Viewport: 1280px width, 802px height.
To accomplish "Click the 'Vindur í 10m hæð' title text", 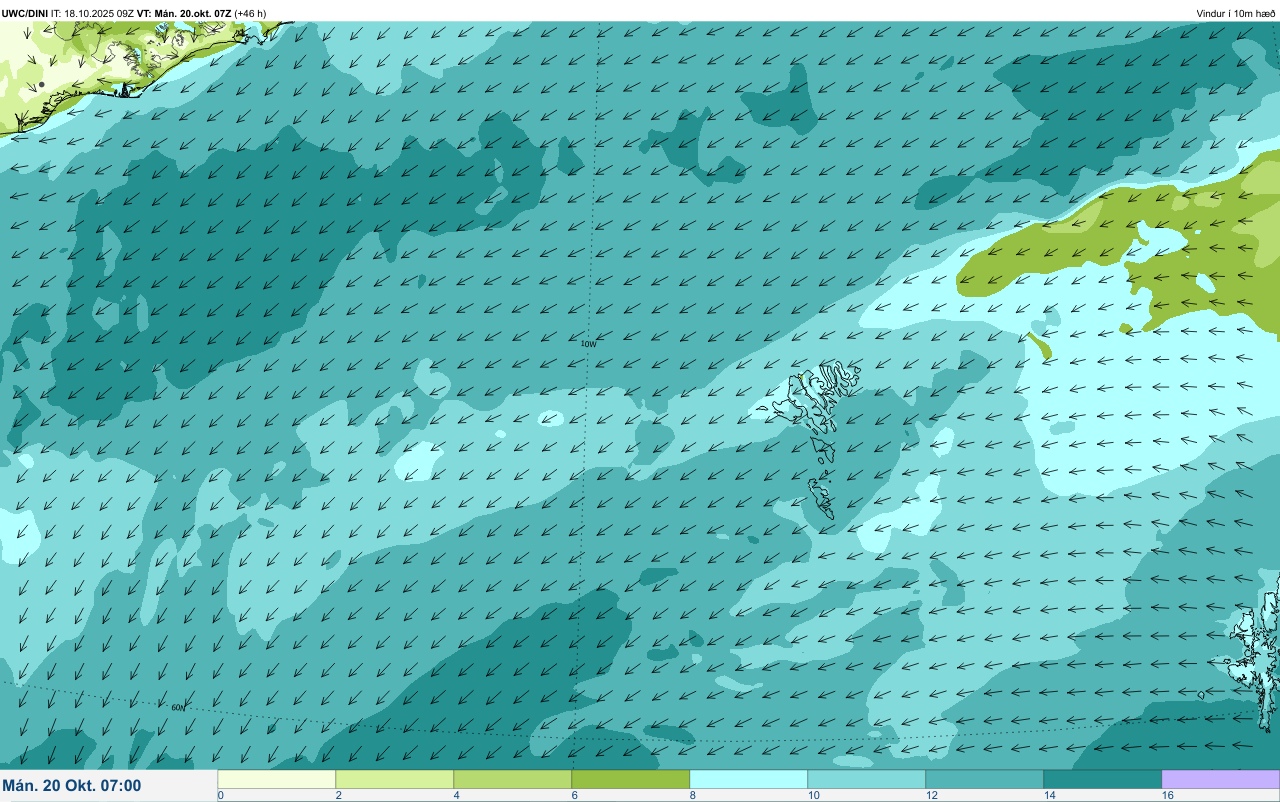I will (1236, 13).
